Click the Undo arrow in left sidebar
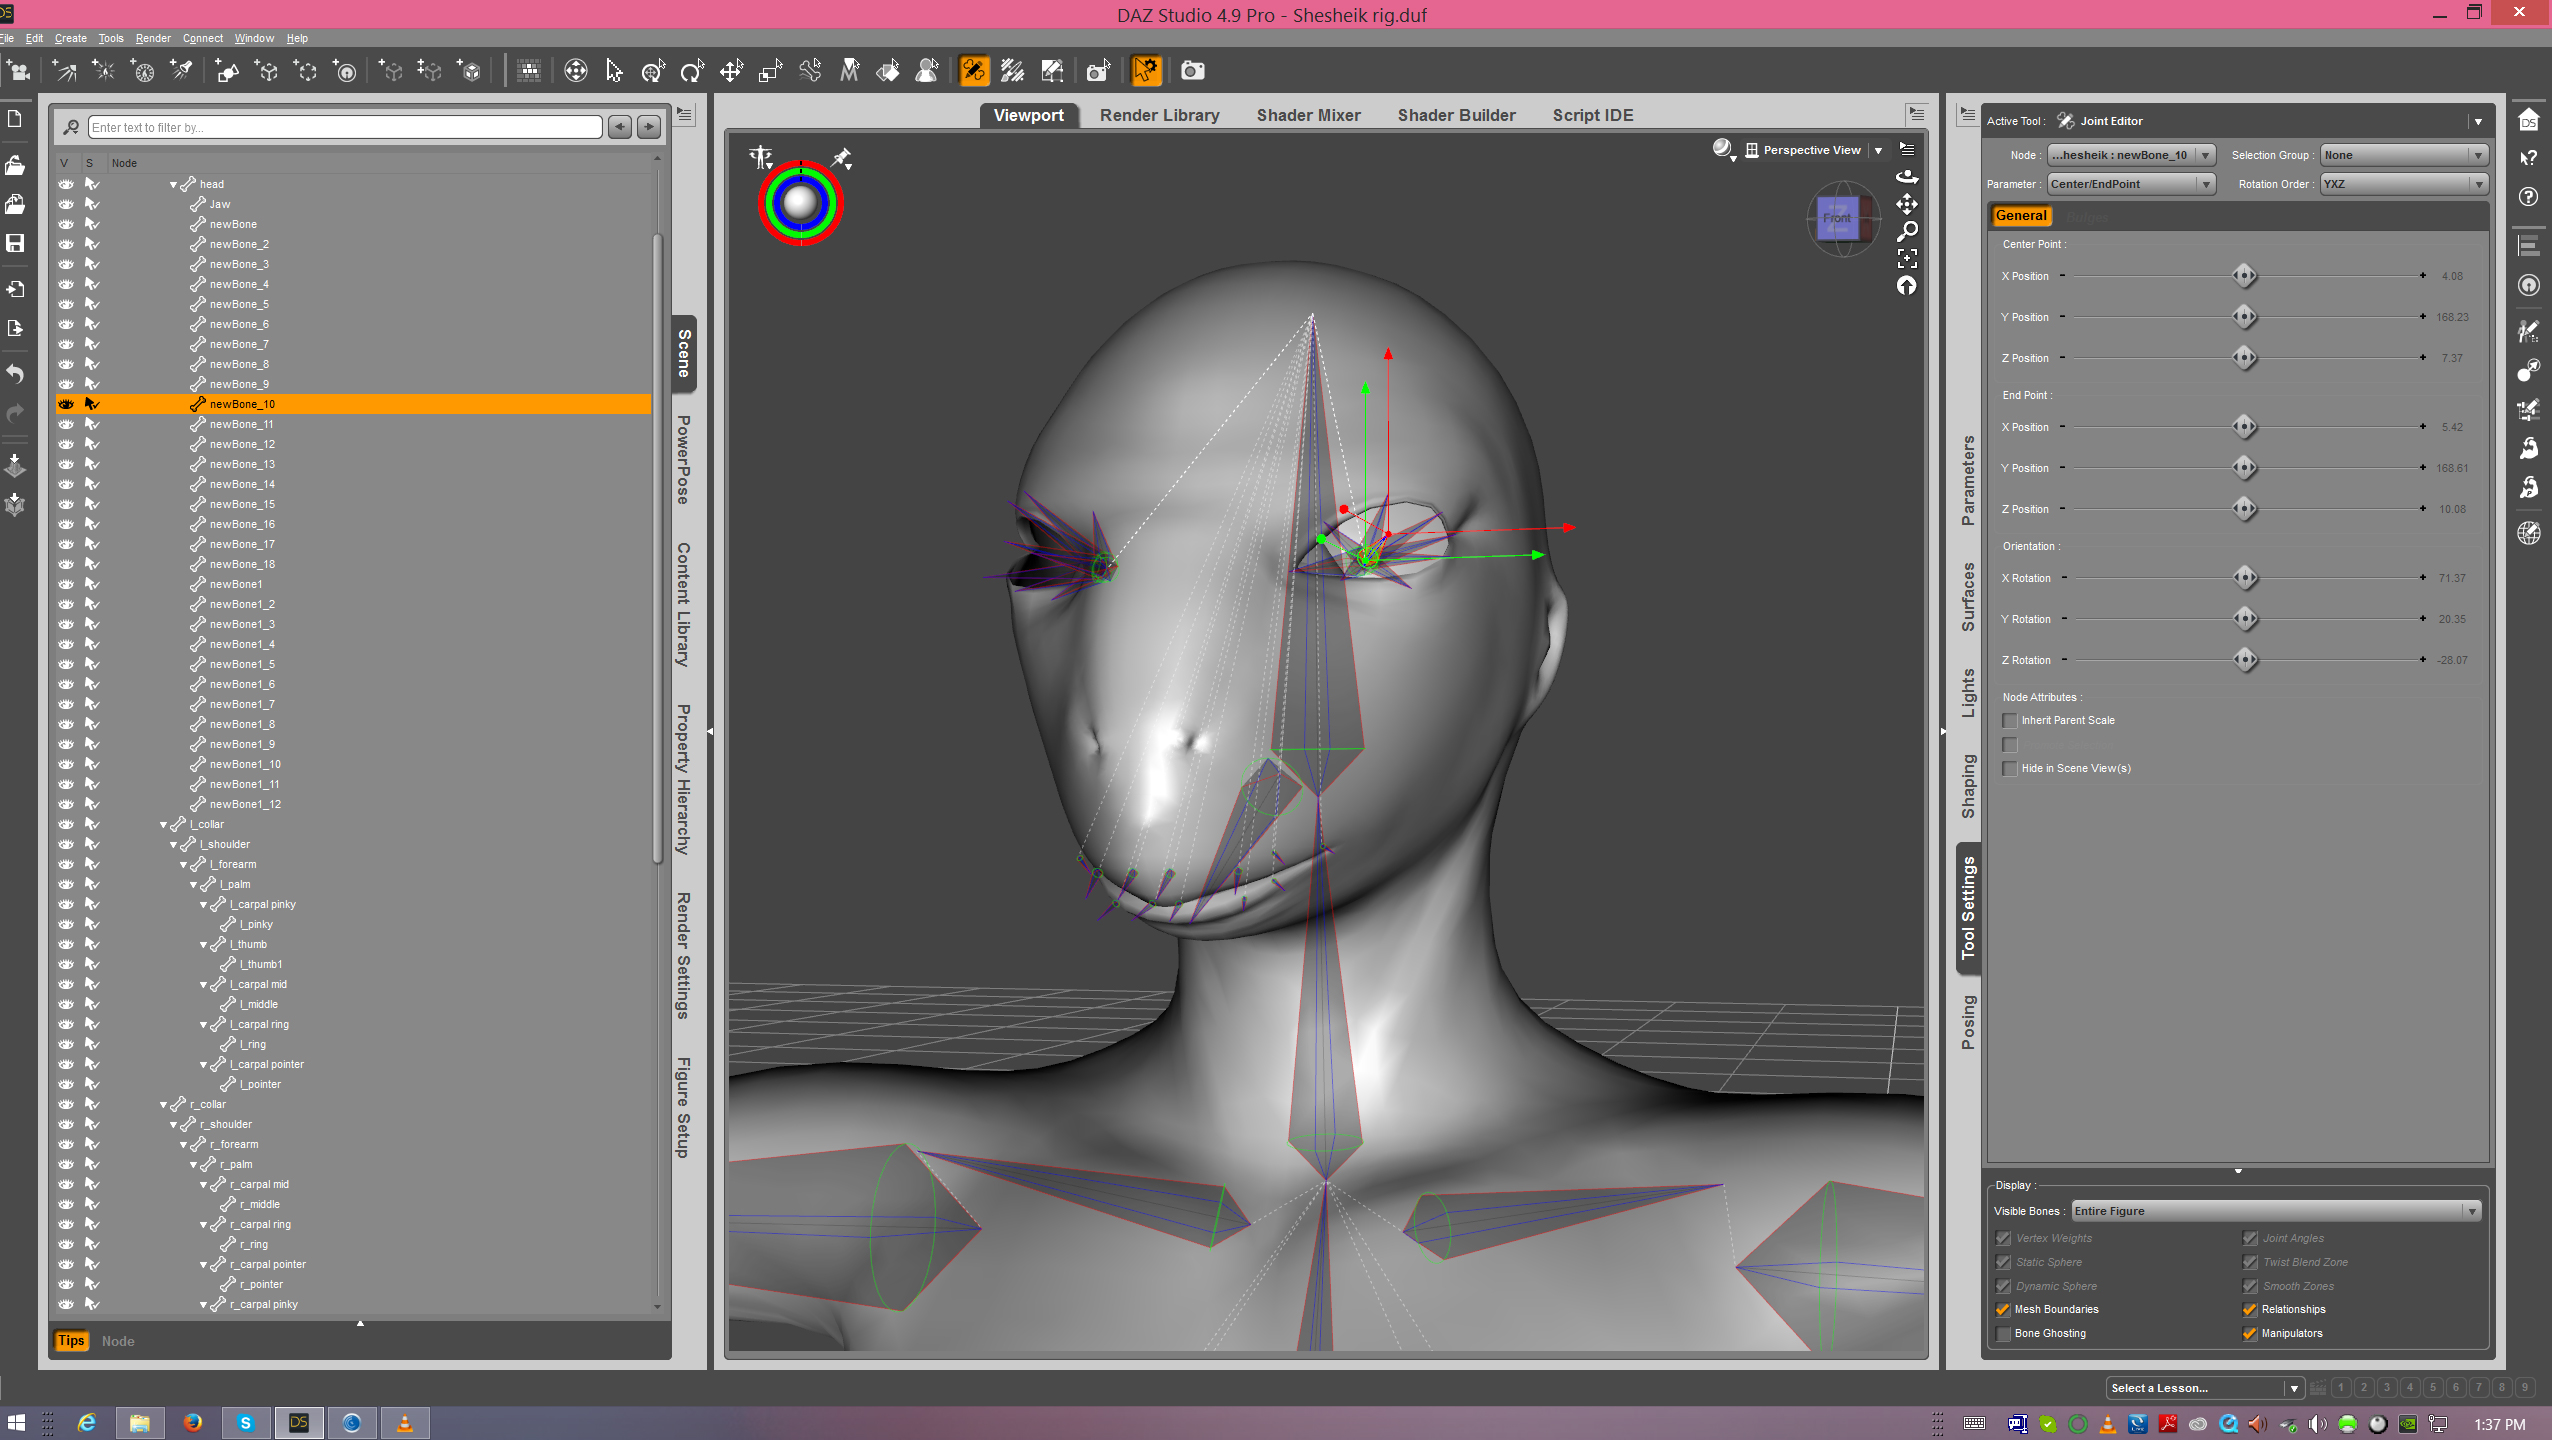This screenshot has height=1440, width=2552. pyautogui.click(x=15, y=374)
